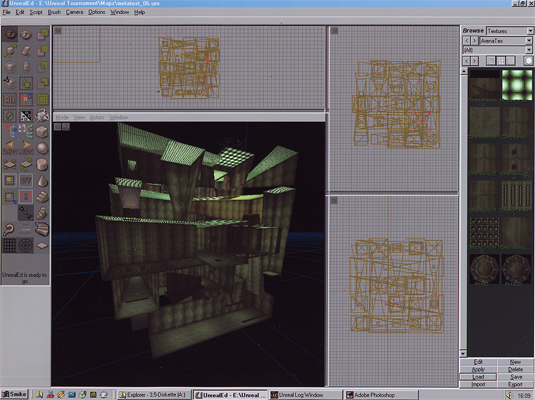Click the texture browser scrollbar down arrow

point(463,354)
